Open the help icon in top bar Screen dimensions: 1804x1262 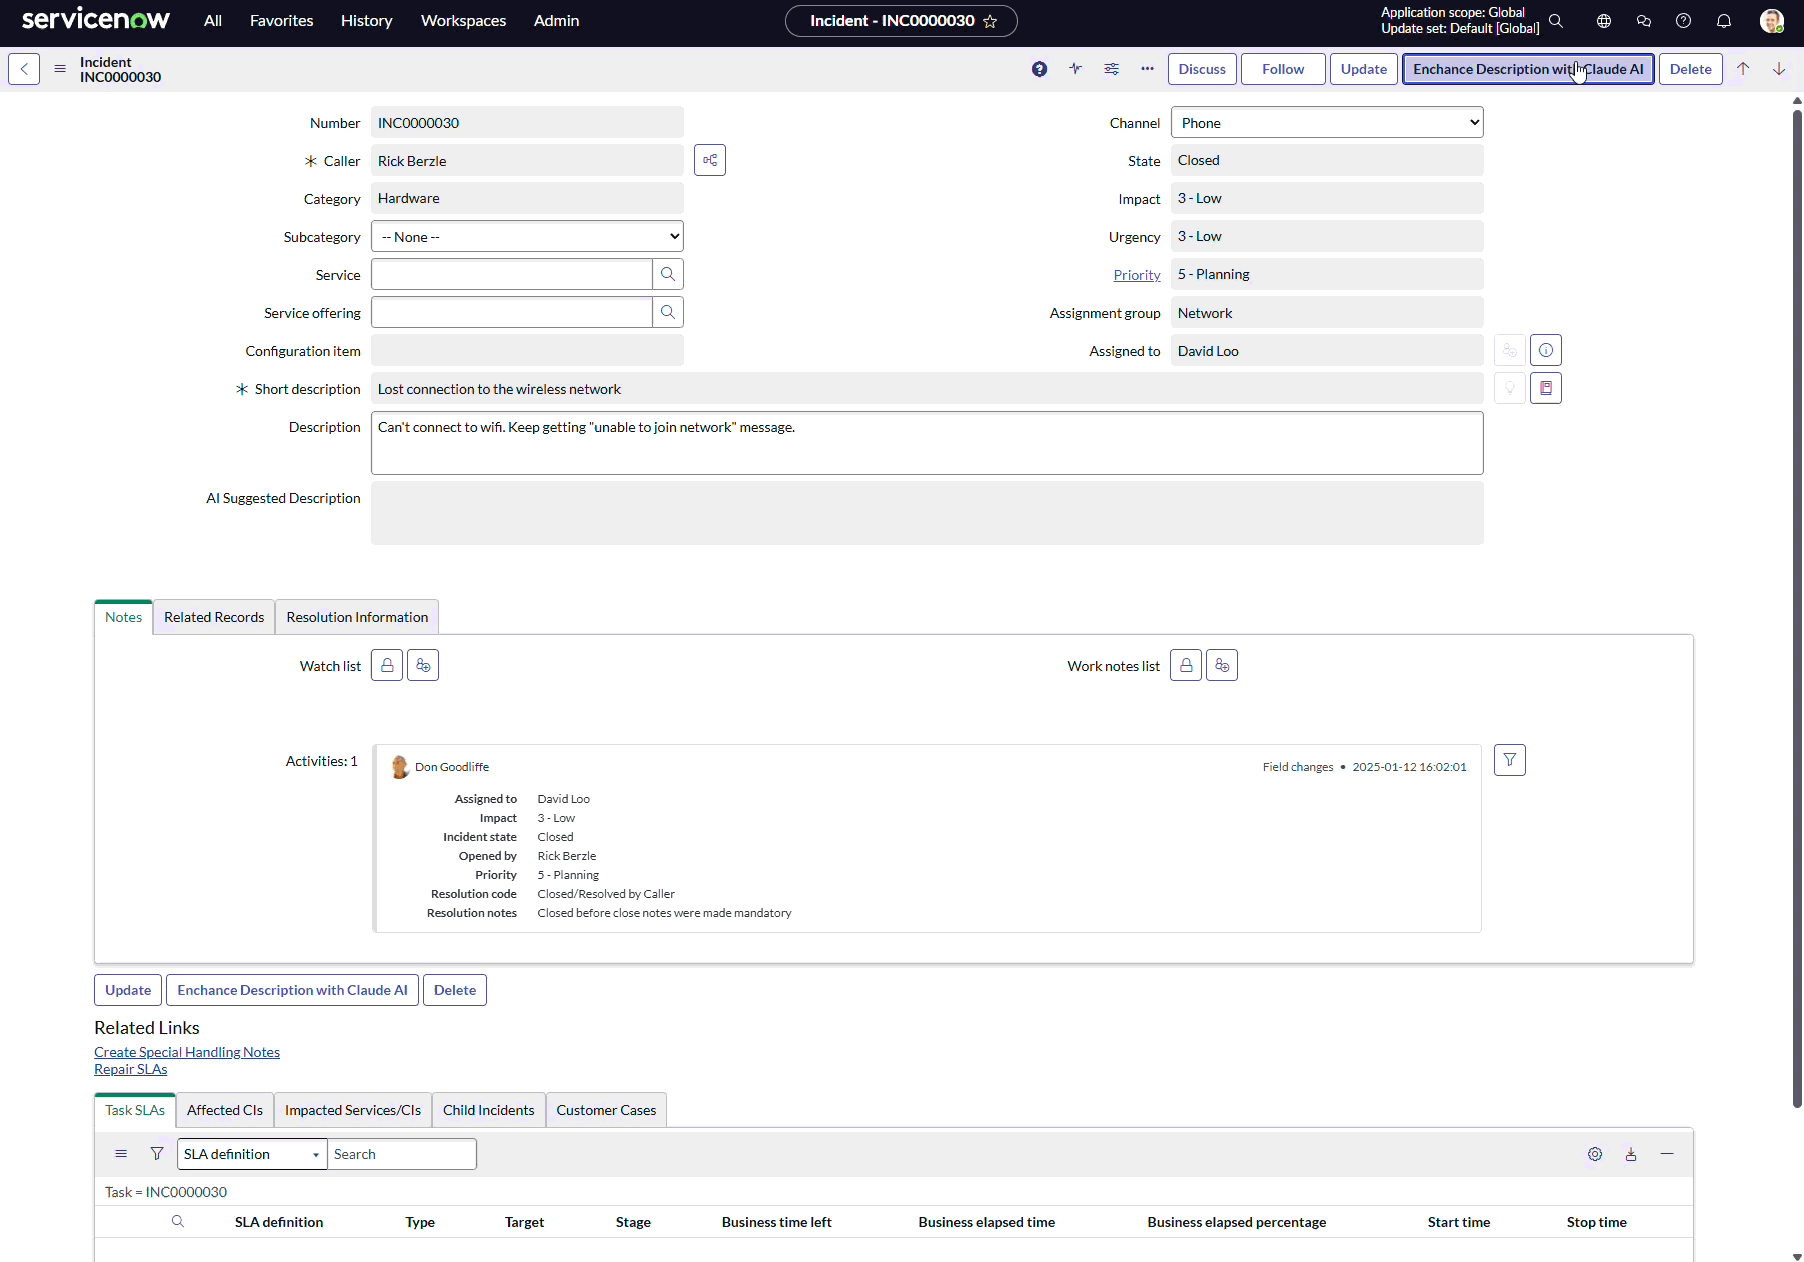[x=1684, y=21]
